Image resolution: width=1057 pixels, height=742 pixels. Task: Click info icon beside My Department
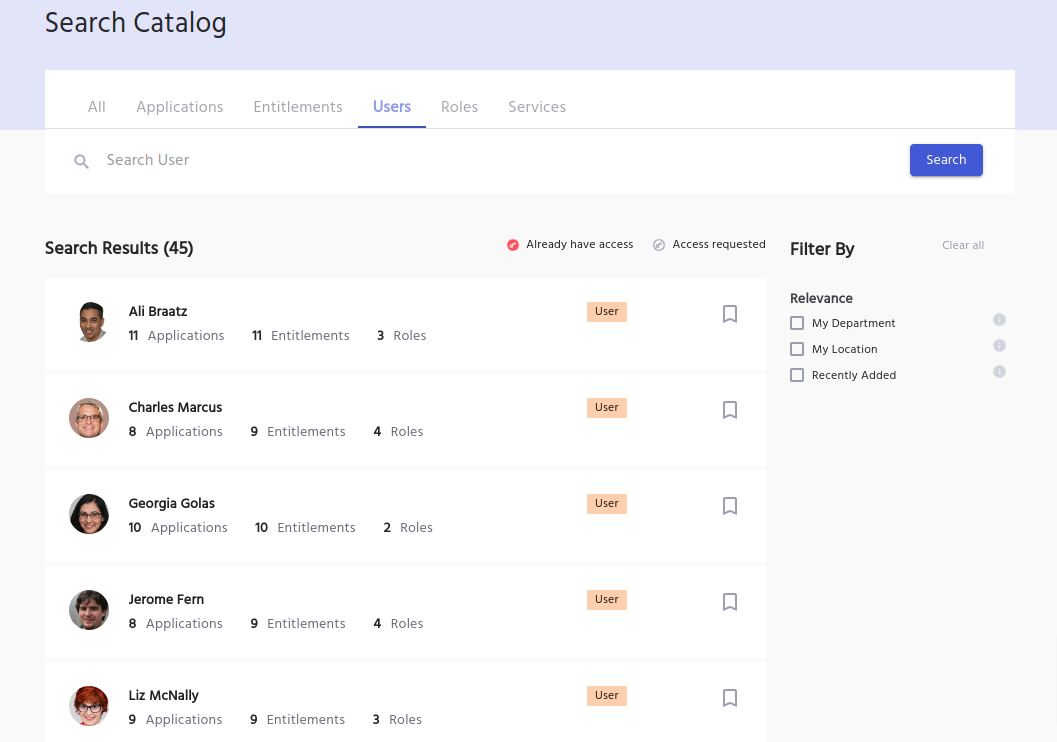(999, 320)
